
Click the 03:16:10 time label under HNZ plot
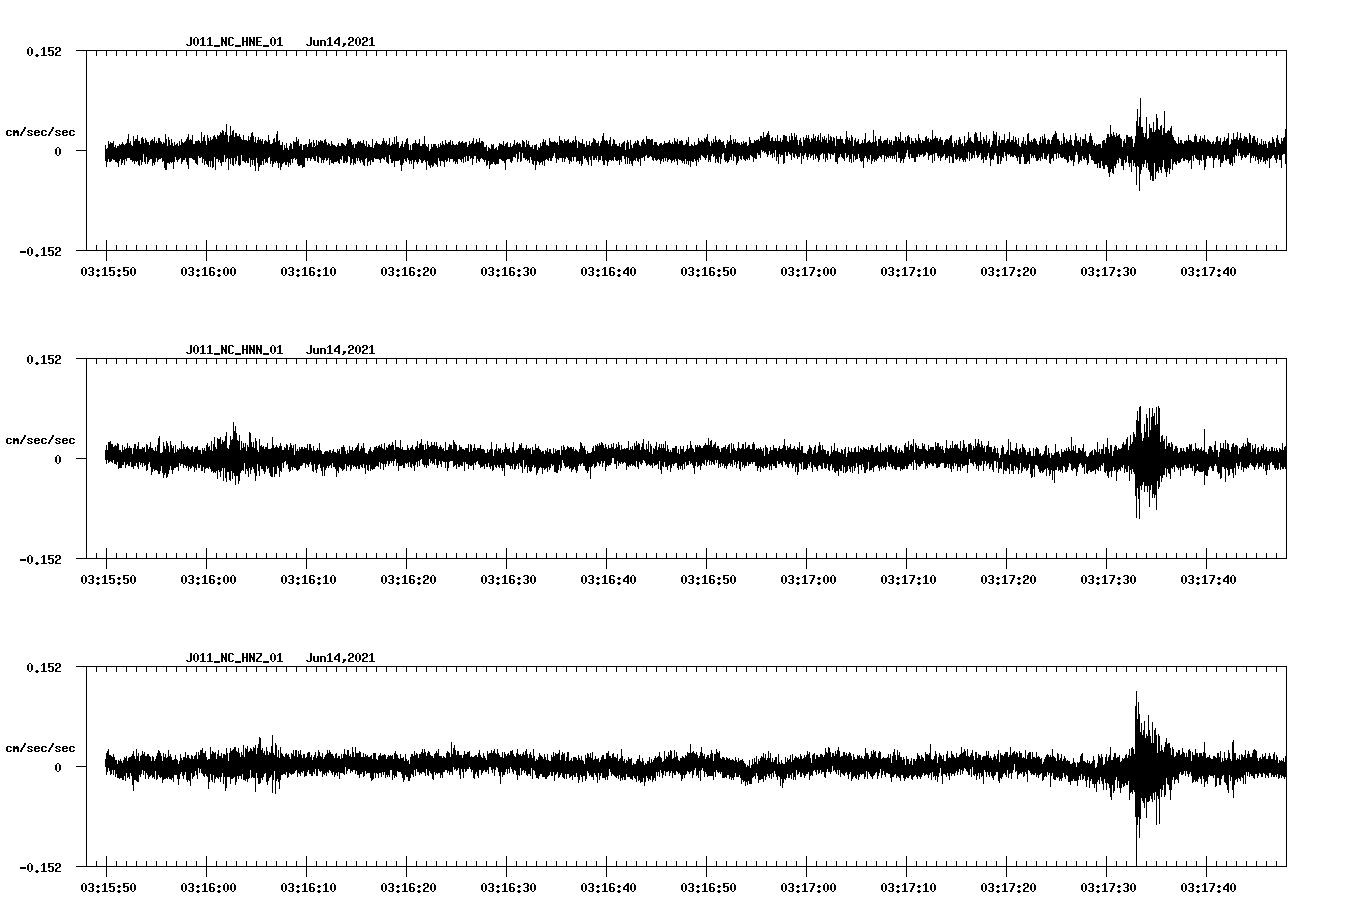[308, 887]
